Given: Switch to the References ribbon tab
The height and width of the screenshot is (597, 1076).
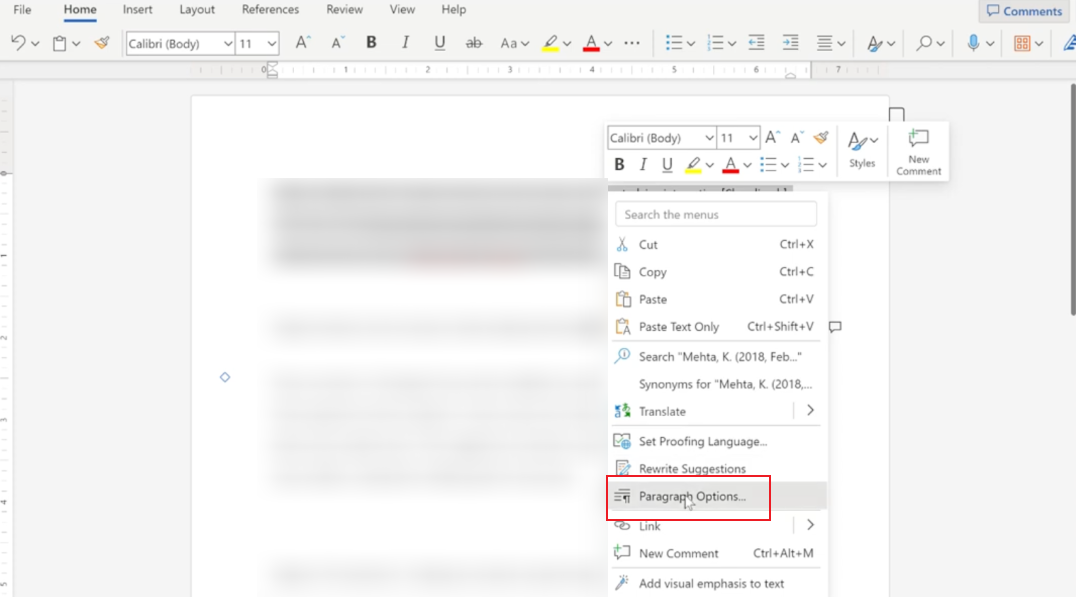Looking at the screenshot, I should click(x=270, y=10).
